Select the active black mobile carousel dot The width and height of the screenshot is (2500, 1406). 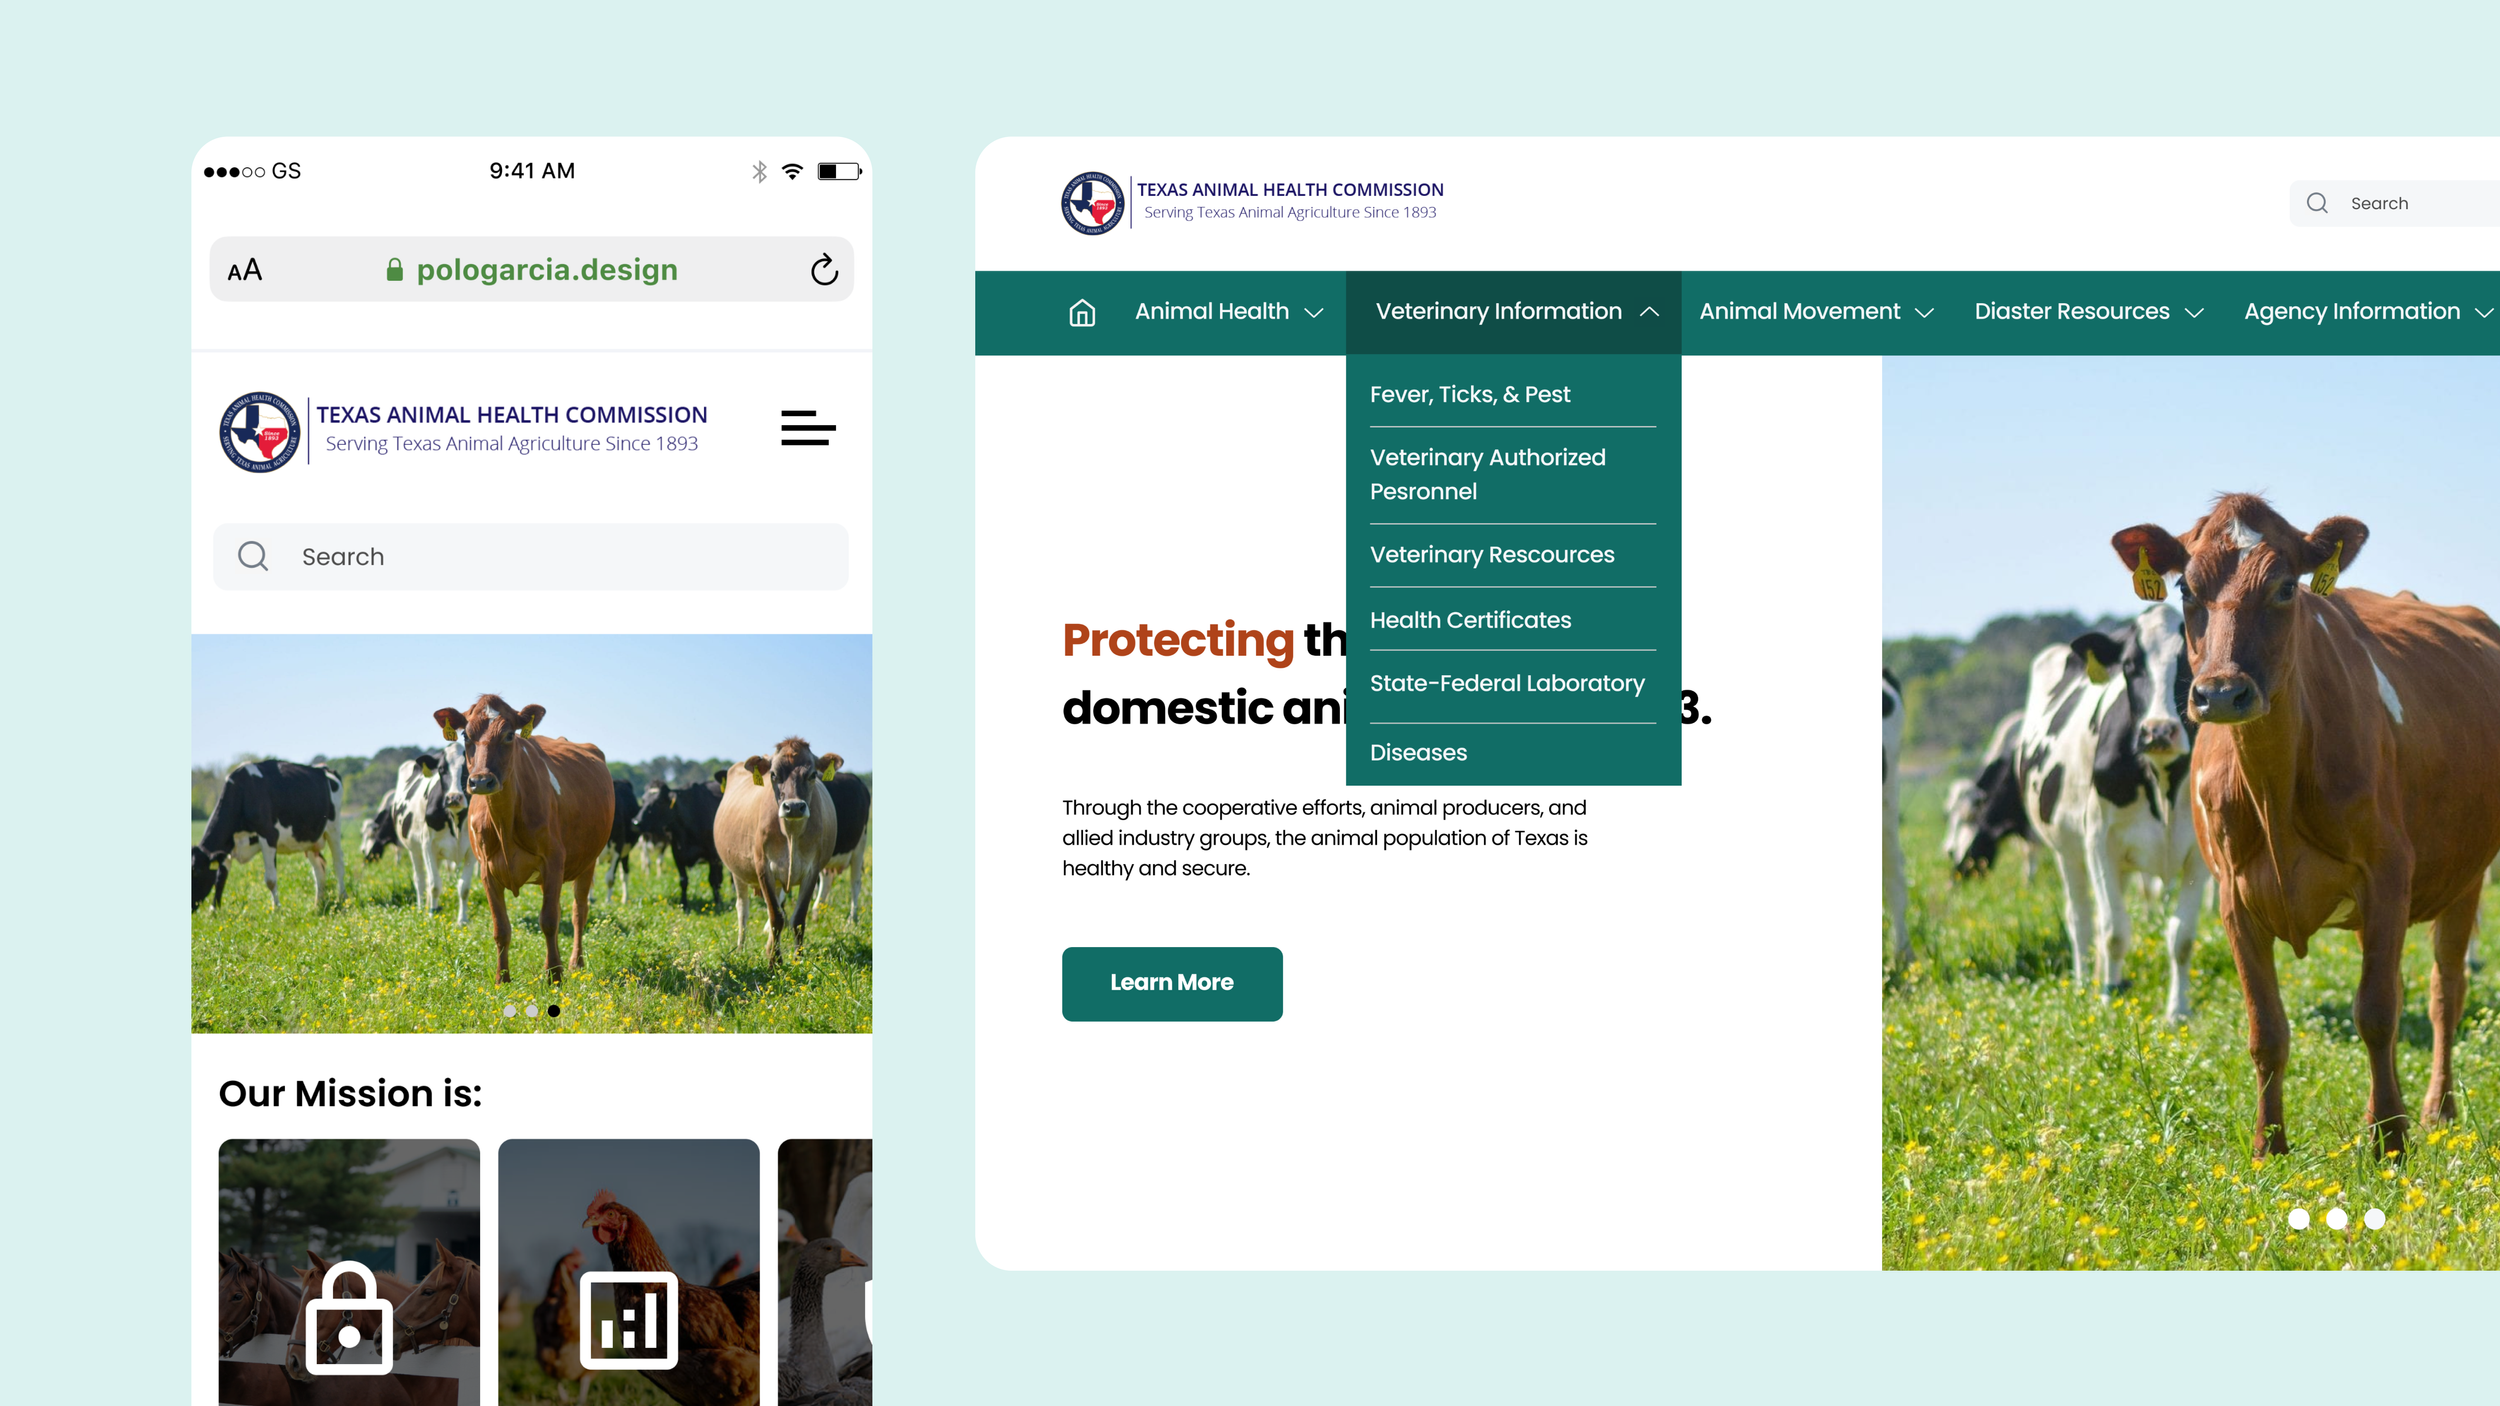553,1011
